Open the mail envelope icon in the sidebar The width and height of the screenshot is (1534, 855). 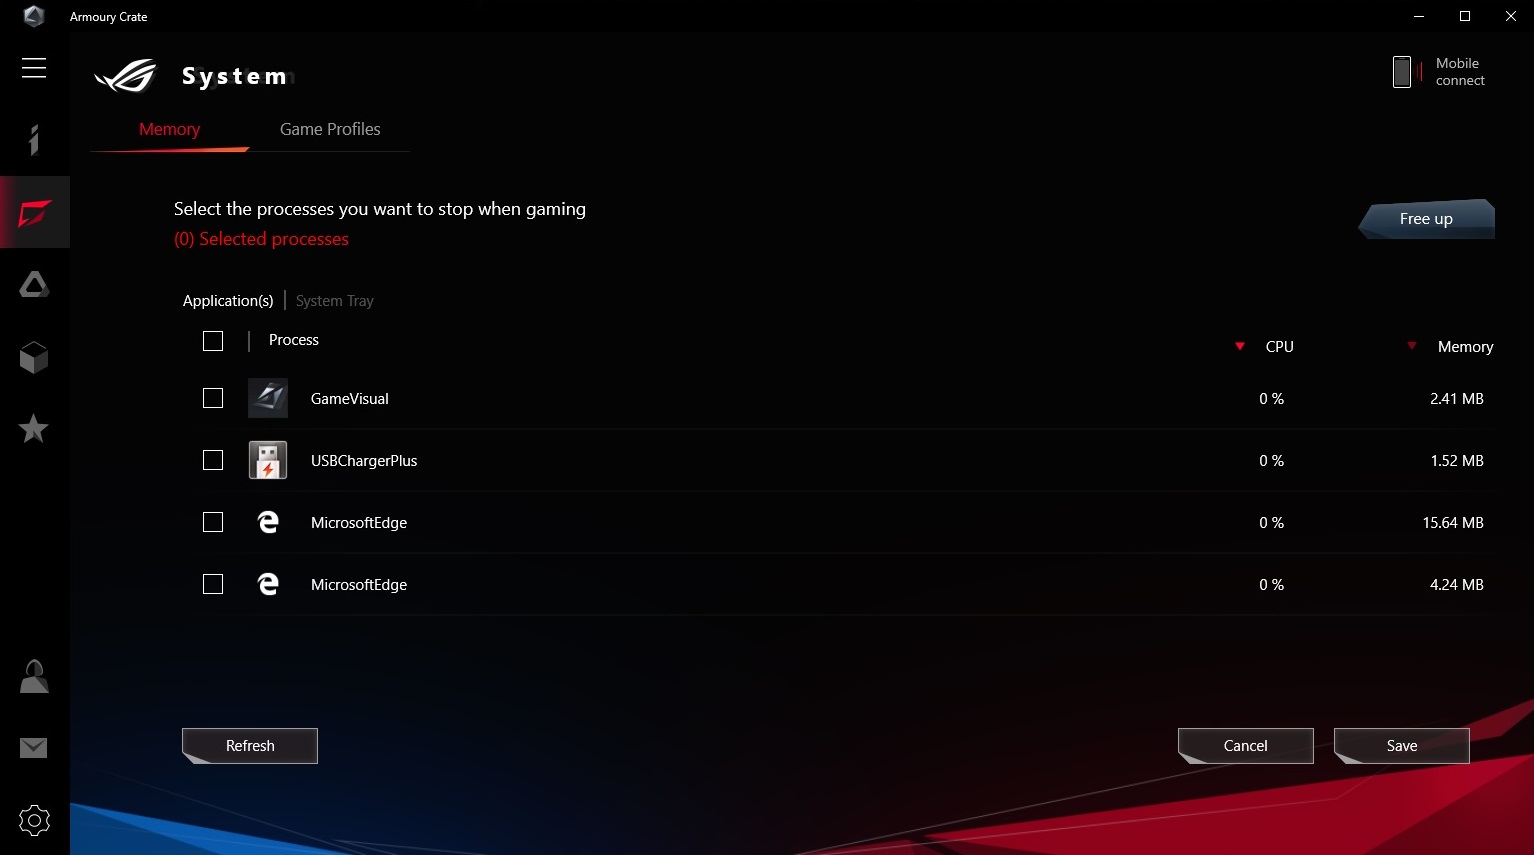[x=34, y=748]
